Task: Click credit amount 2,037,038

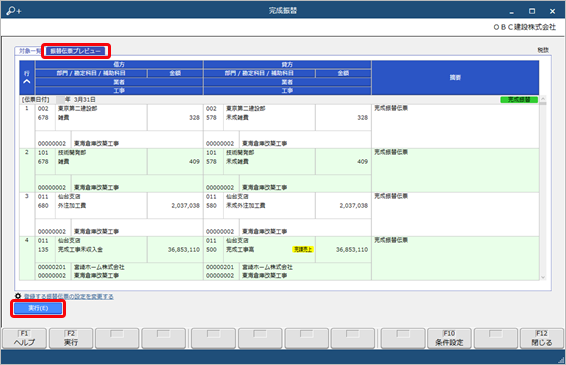Action: pyautogui.click(x=354, y=205)
